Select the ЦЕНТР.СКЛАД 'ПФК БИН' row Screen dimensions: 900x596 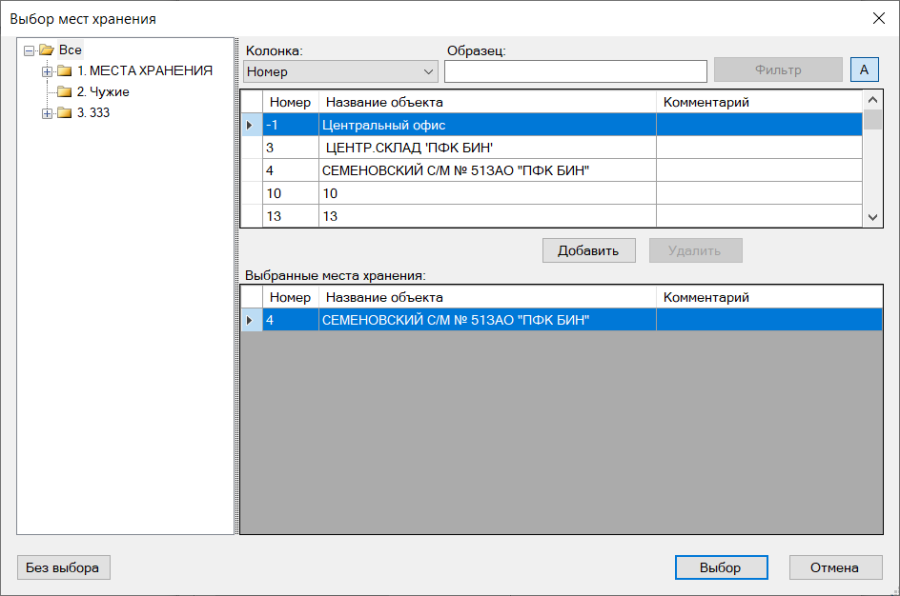tap(552, 148)
